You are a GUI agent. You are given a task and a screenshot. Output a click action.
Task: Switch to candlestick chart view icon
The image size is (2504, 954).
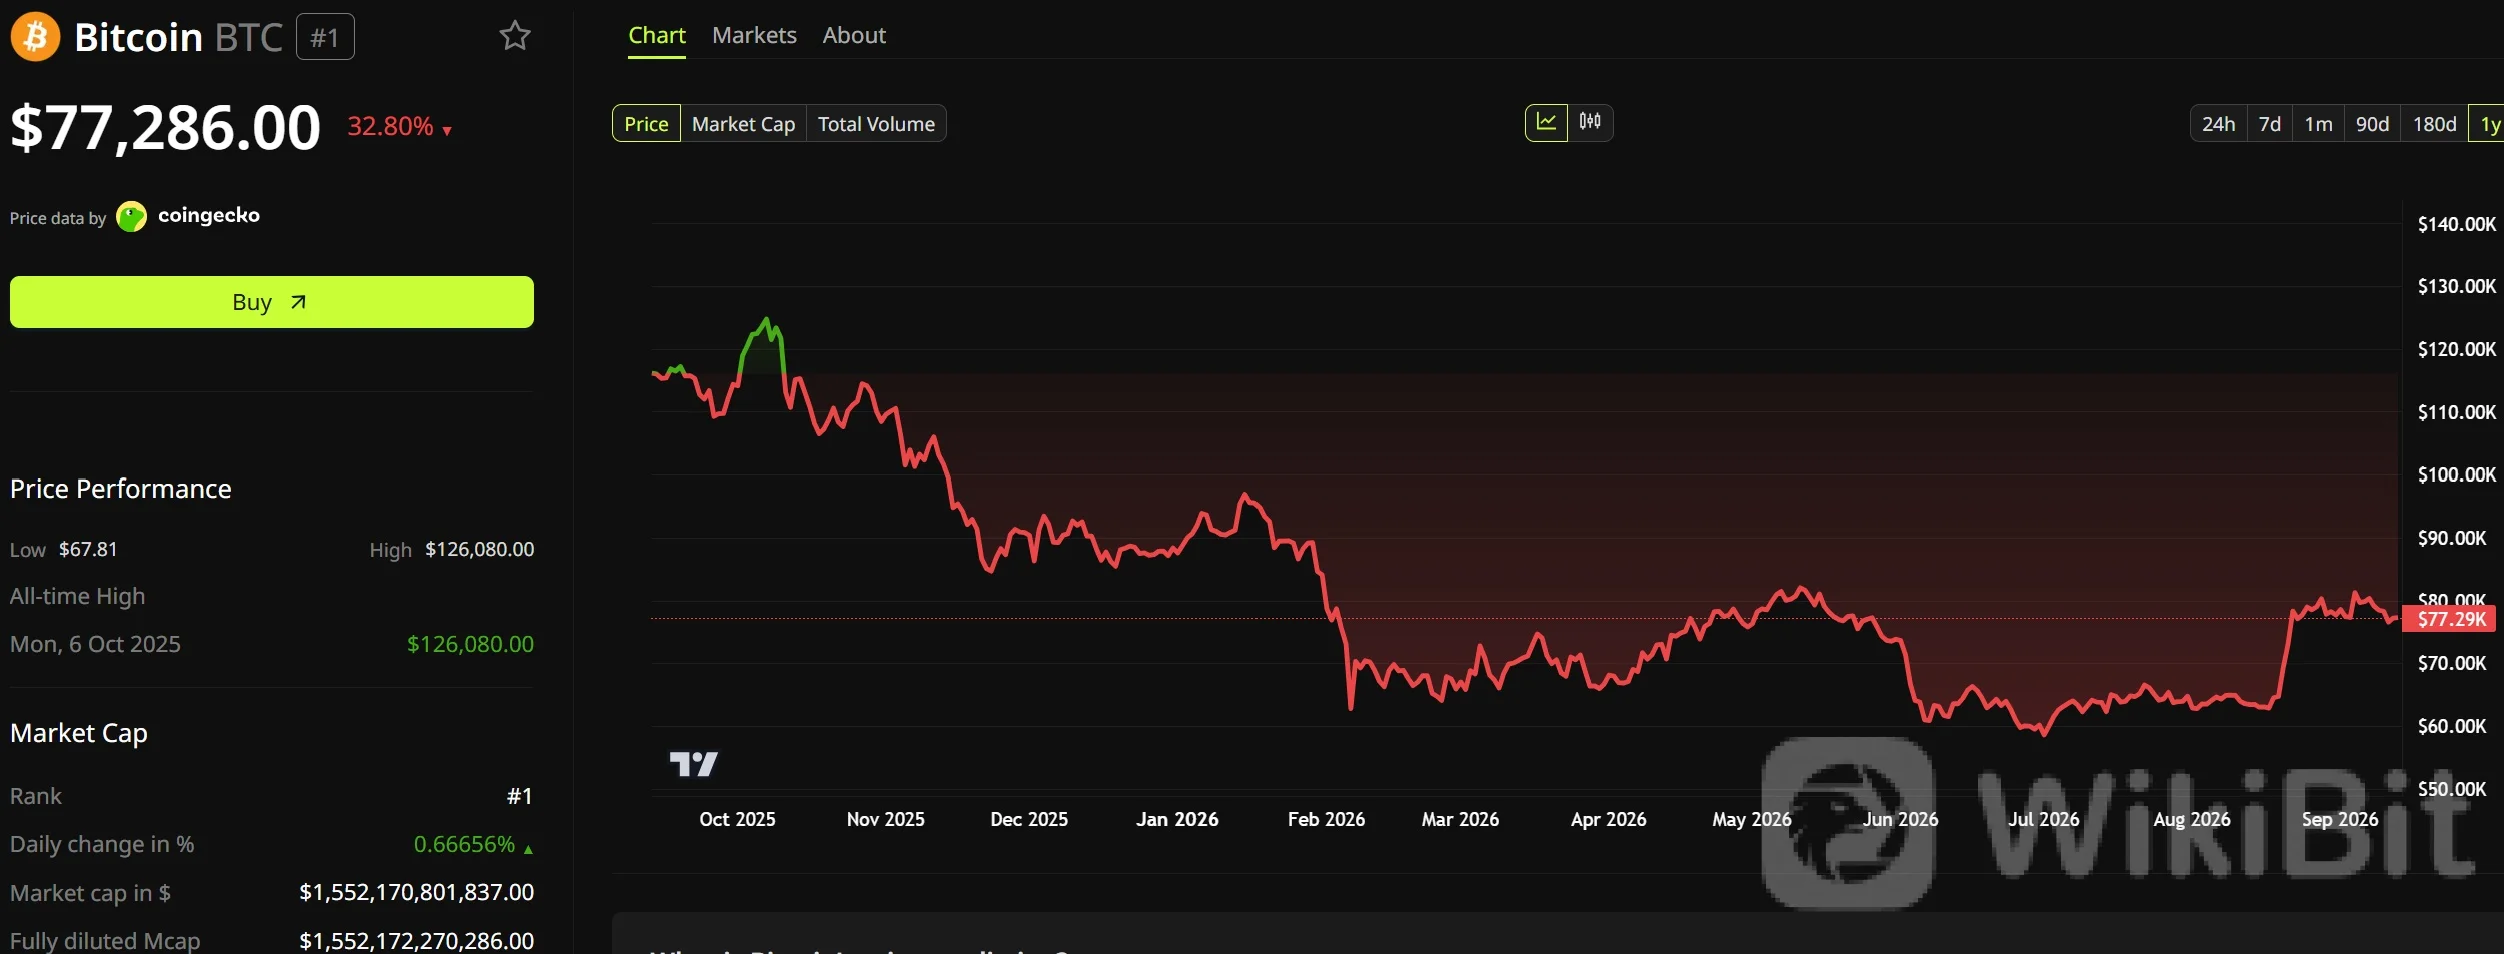[x=1590, y=123]
